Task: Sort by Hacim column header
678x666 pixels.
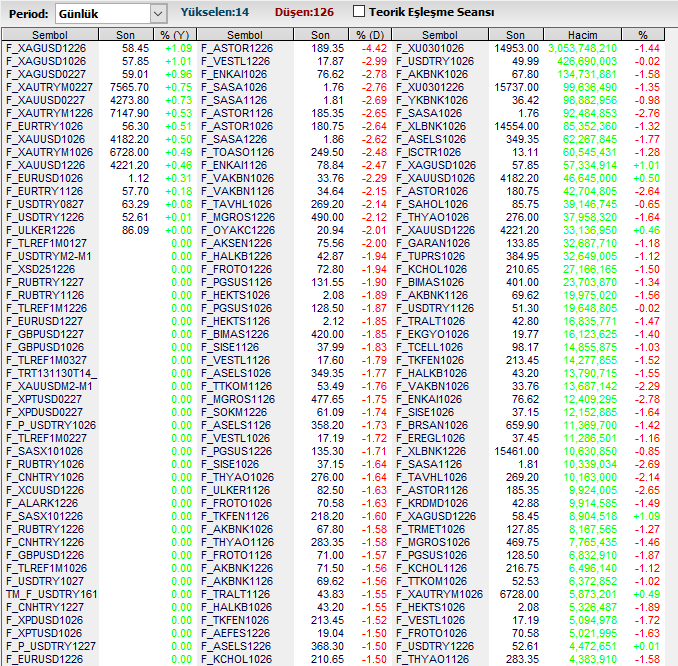Action: point(582,35)
